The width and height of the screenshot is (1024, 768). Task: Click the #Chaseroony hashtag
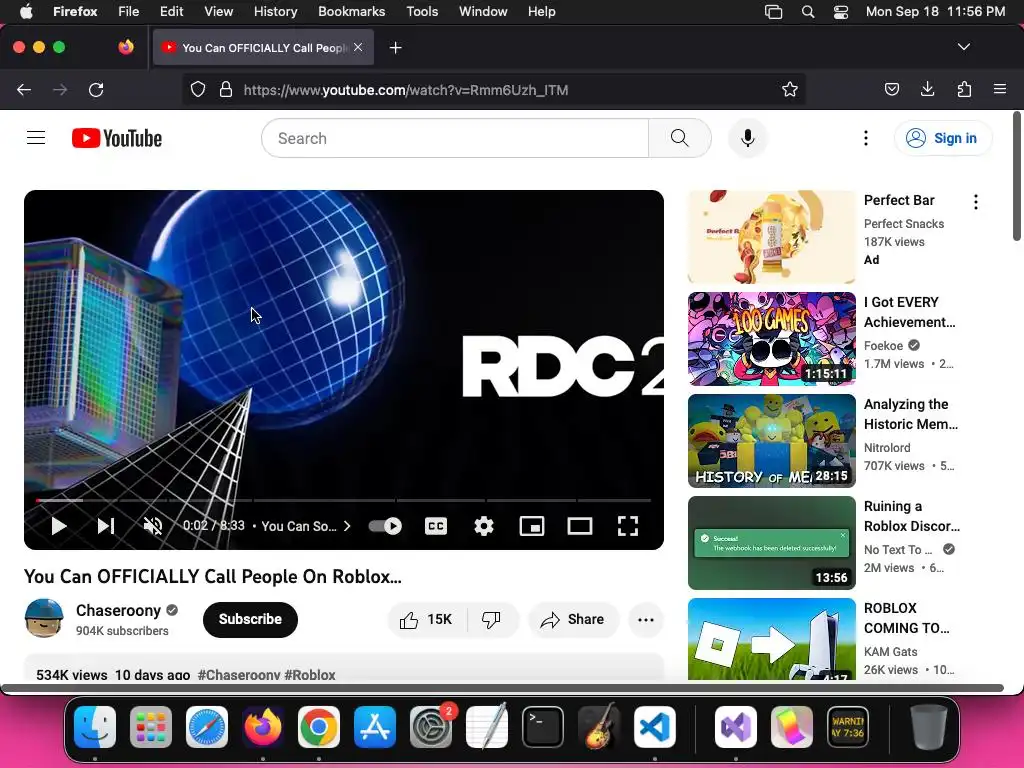[239, 675]
